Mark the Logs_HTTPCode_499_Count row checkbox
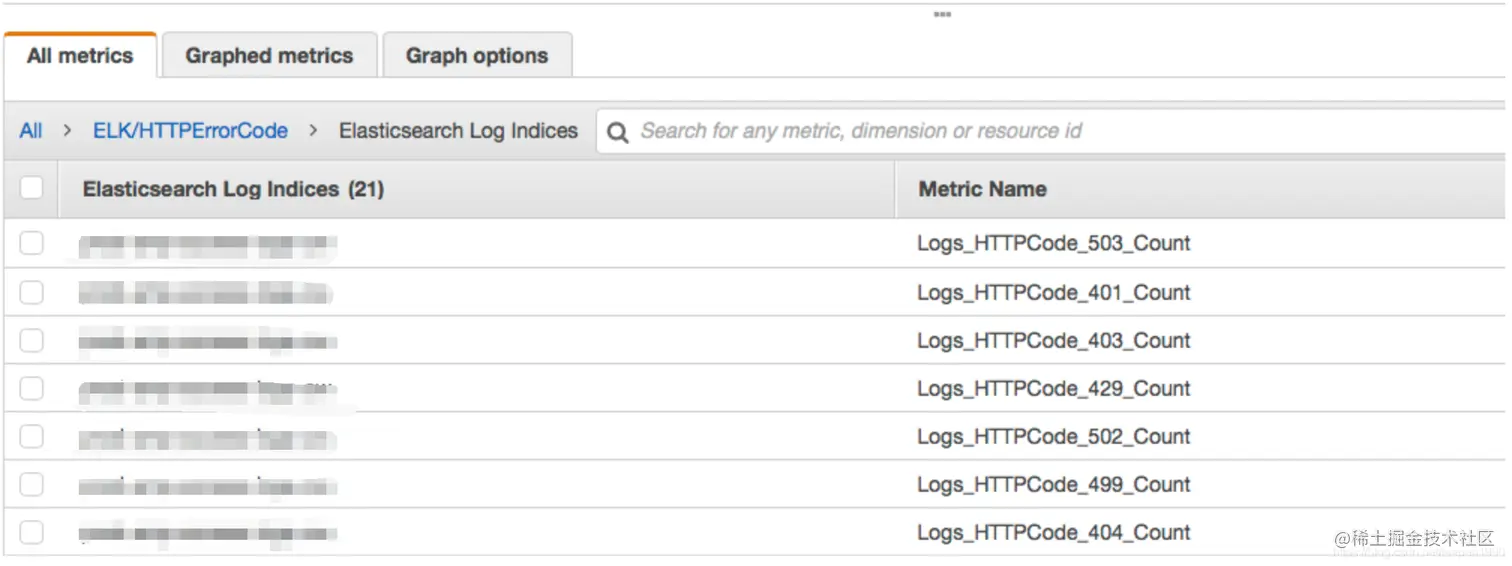Screen dimensions: 1512x566 [32, 484]
